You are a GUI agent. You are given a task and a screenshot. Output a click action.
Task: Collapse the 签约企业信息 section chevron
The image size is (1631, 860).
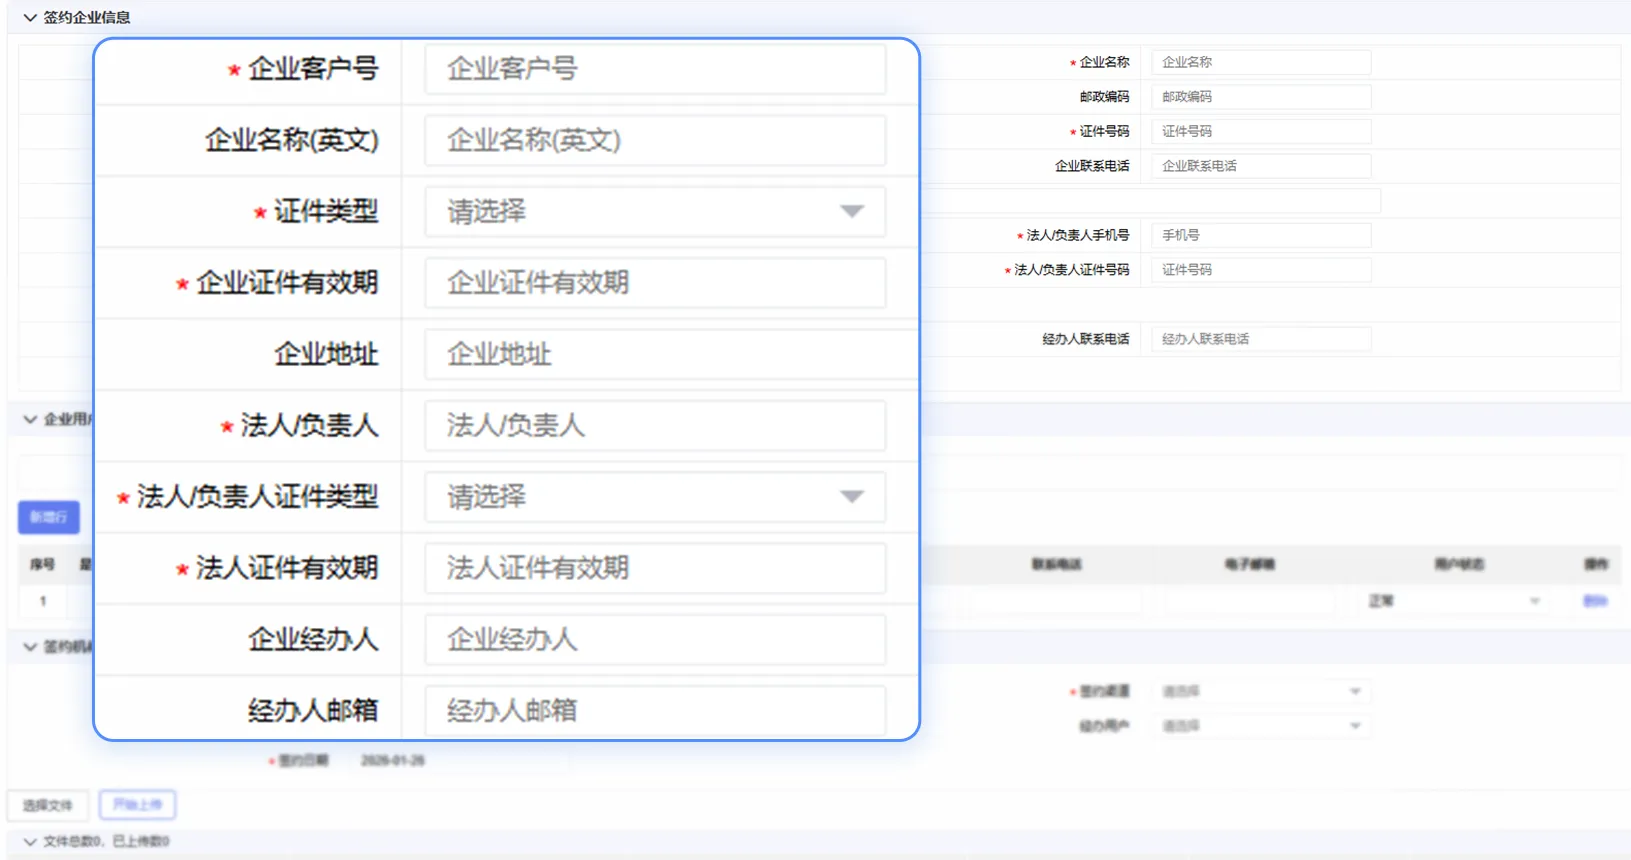pos(30,18)
